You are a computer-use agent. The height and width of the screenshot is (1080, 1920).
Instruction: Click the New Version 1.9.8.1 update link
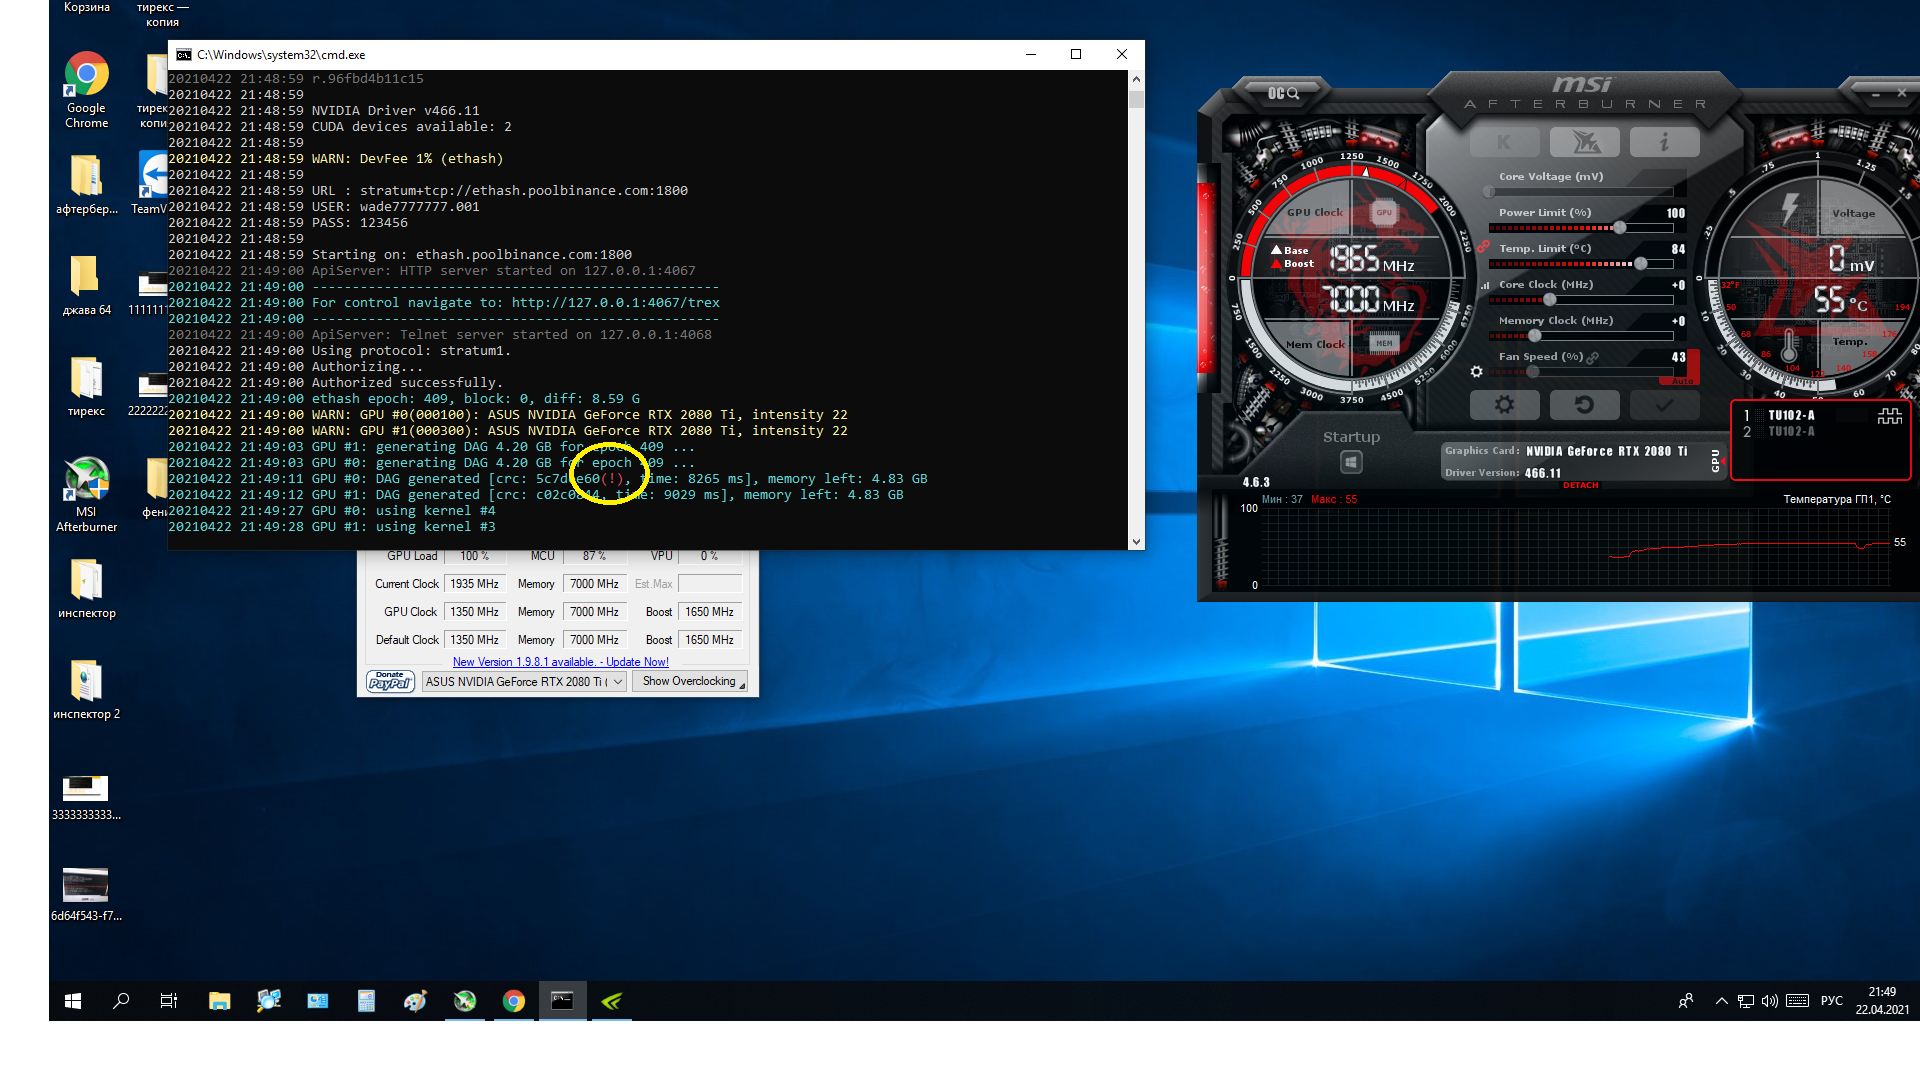(560, 662)
